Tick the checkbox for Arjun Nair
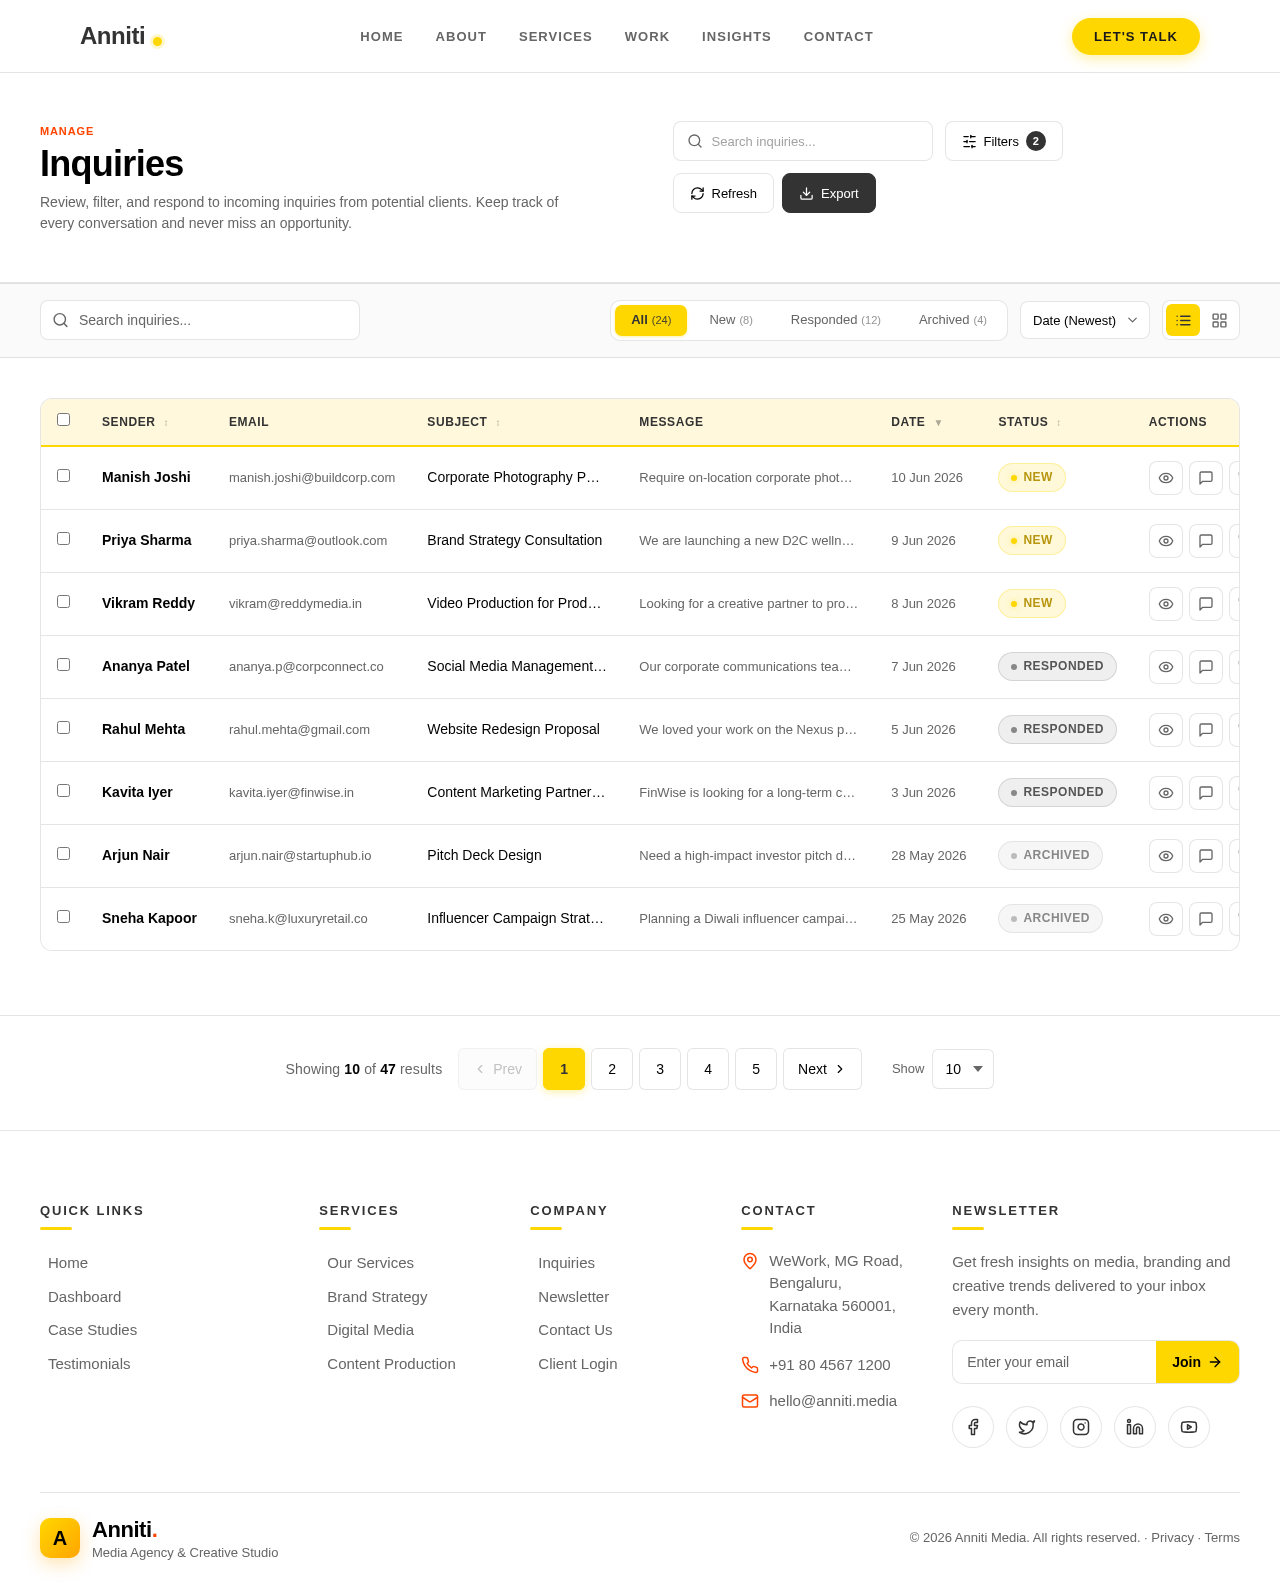This screenshot has height=1592, width=1280. pos(63,854)
